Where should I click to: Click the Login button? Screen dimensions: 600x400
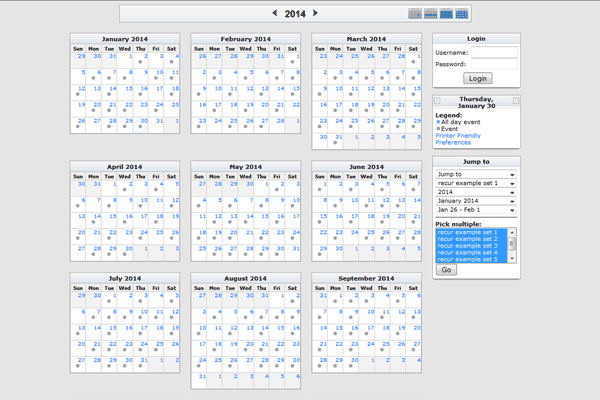478,78
